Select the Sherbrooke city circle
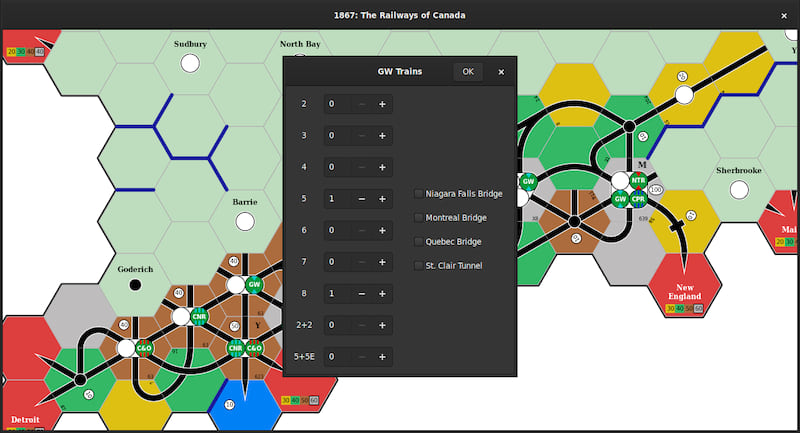 coord(739,190)
